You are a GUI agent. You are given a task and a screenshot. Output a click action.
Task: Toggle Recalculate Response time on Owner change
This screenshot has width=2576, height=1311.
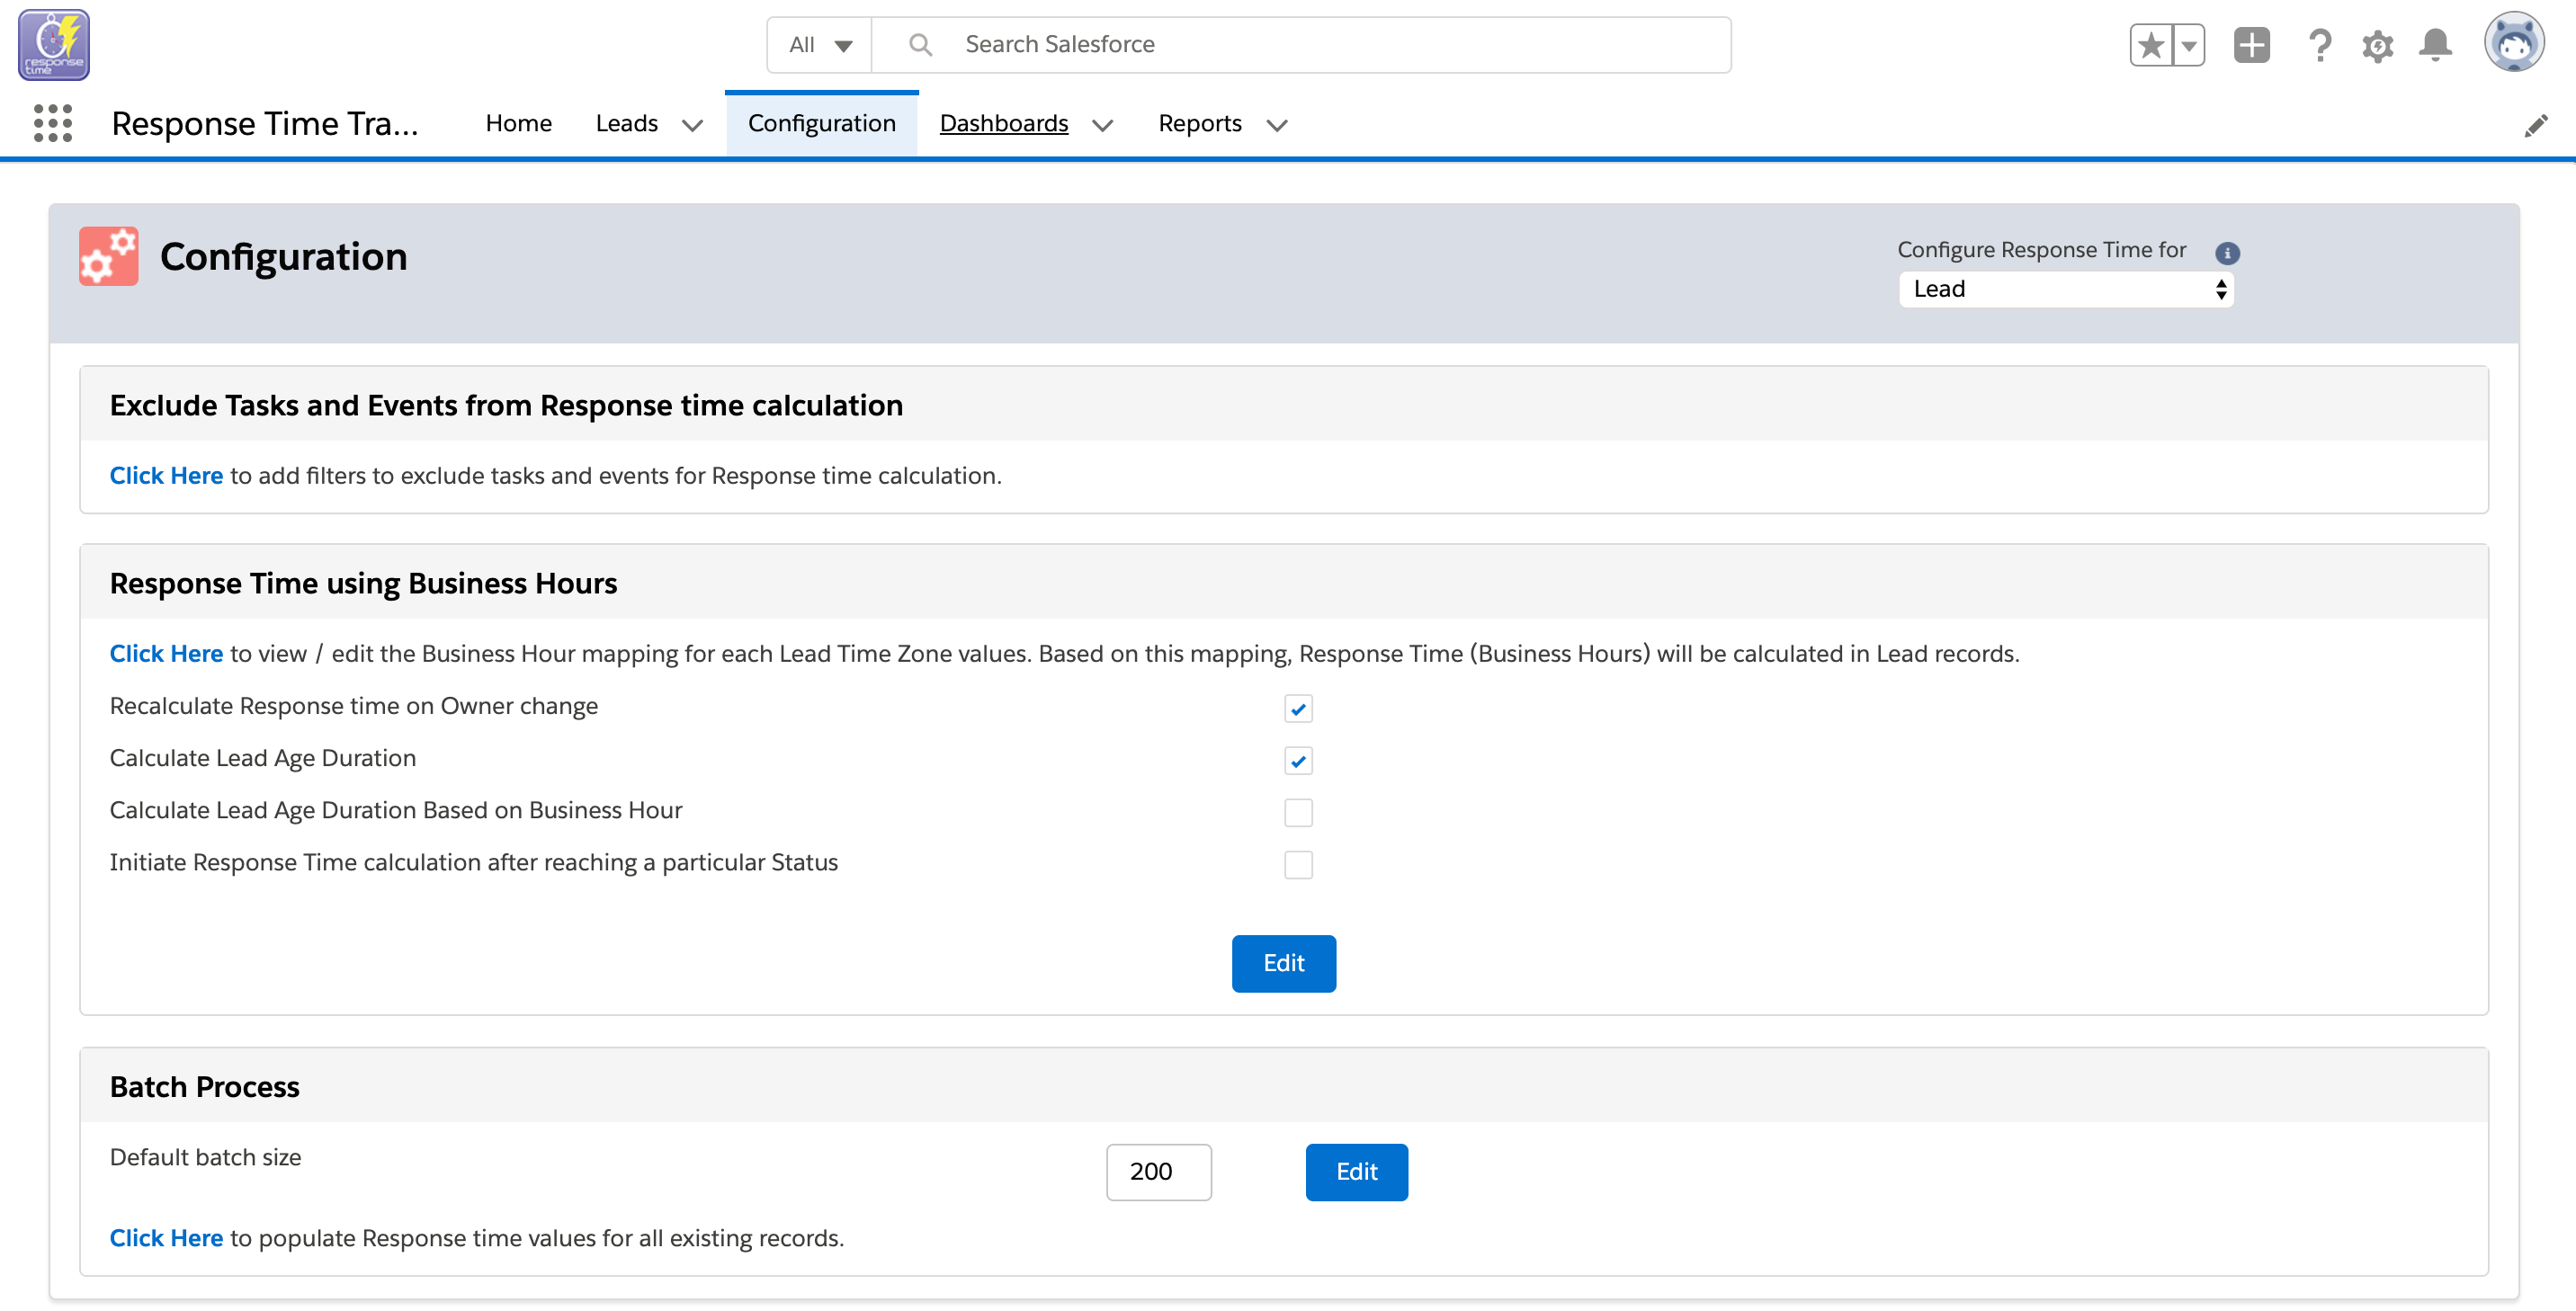[x=1298, y=709]
